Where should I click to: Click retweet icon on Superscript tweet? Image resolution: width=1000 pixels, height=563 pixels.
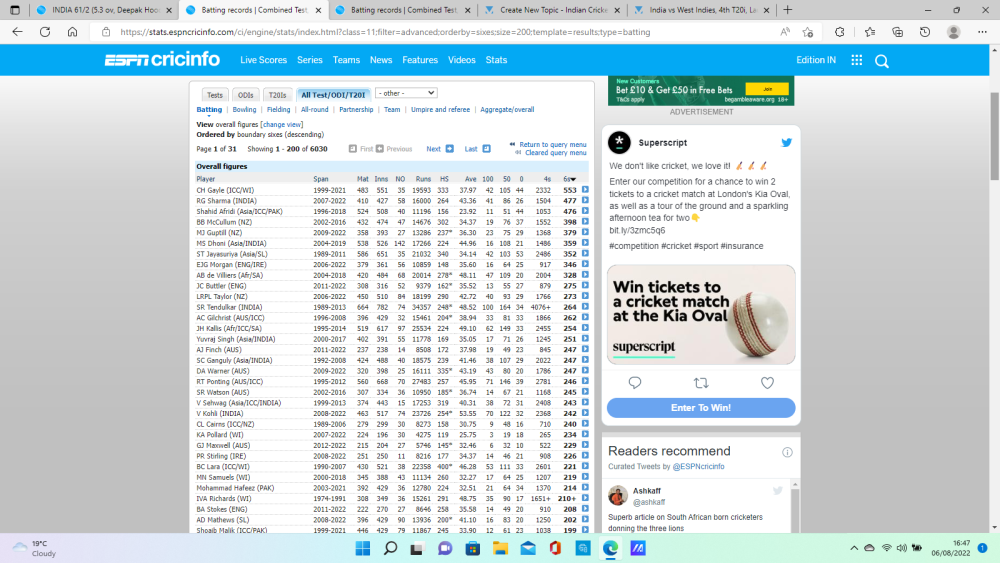coord(701,383)
